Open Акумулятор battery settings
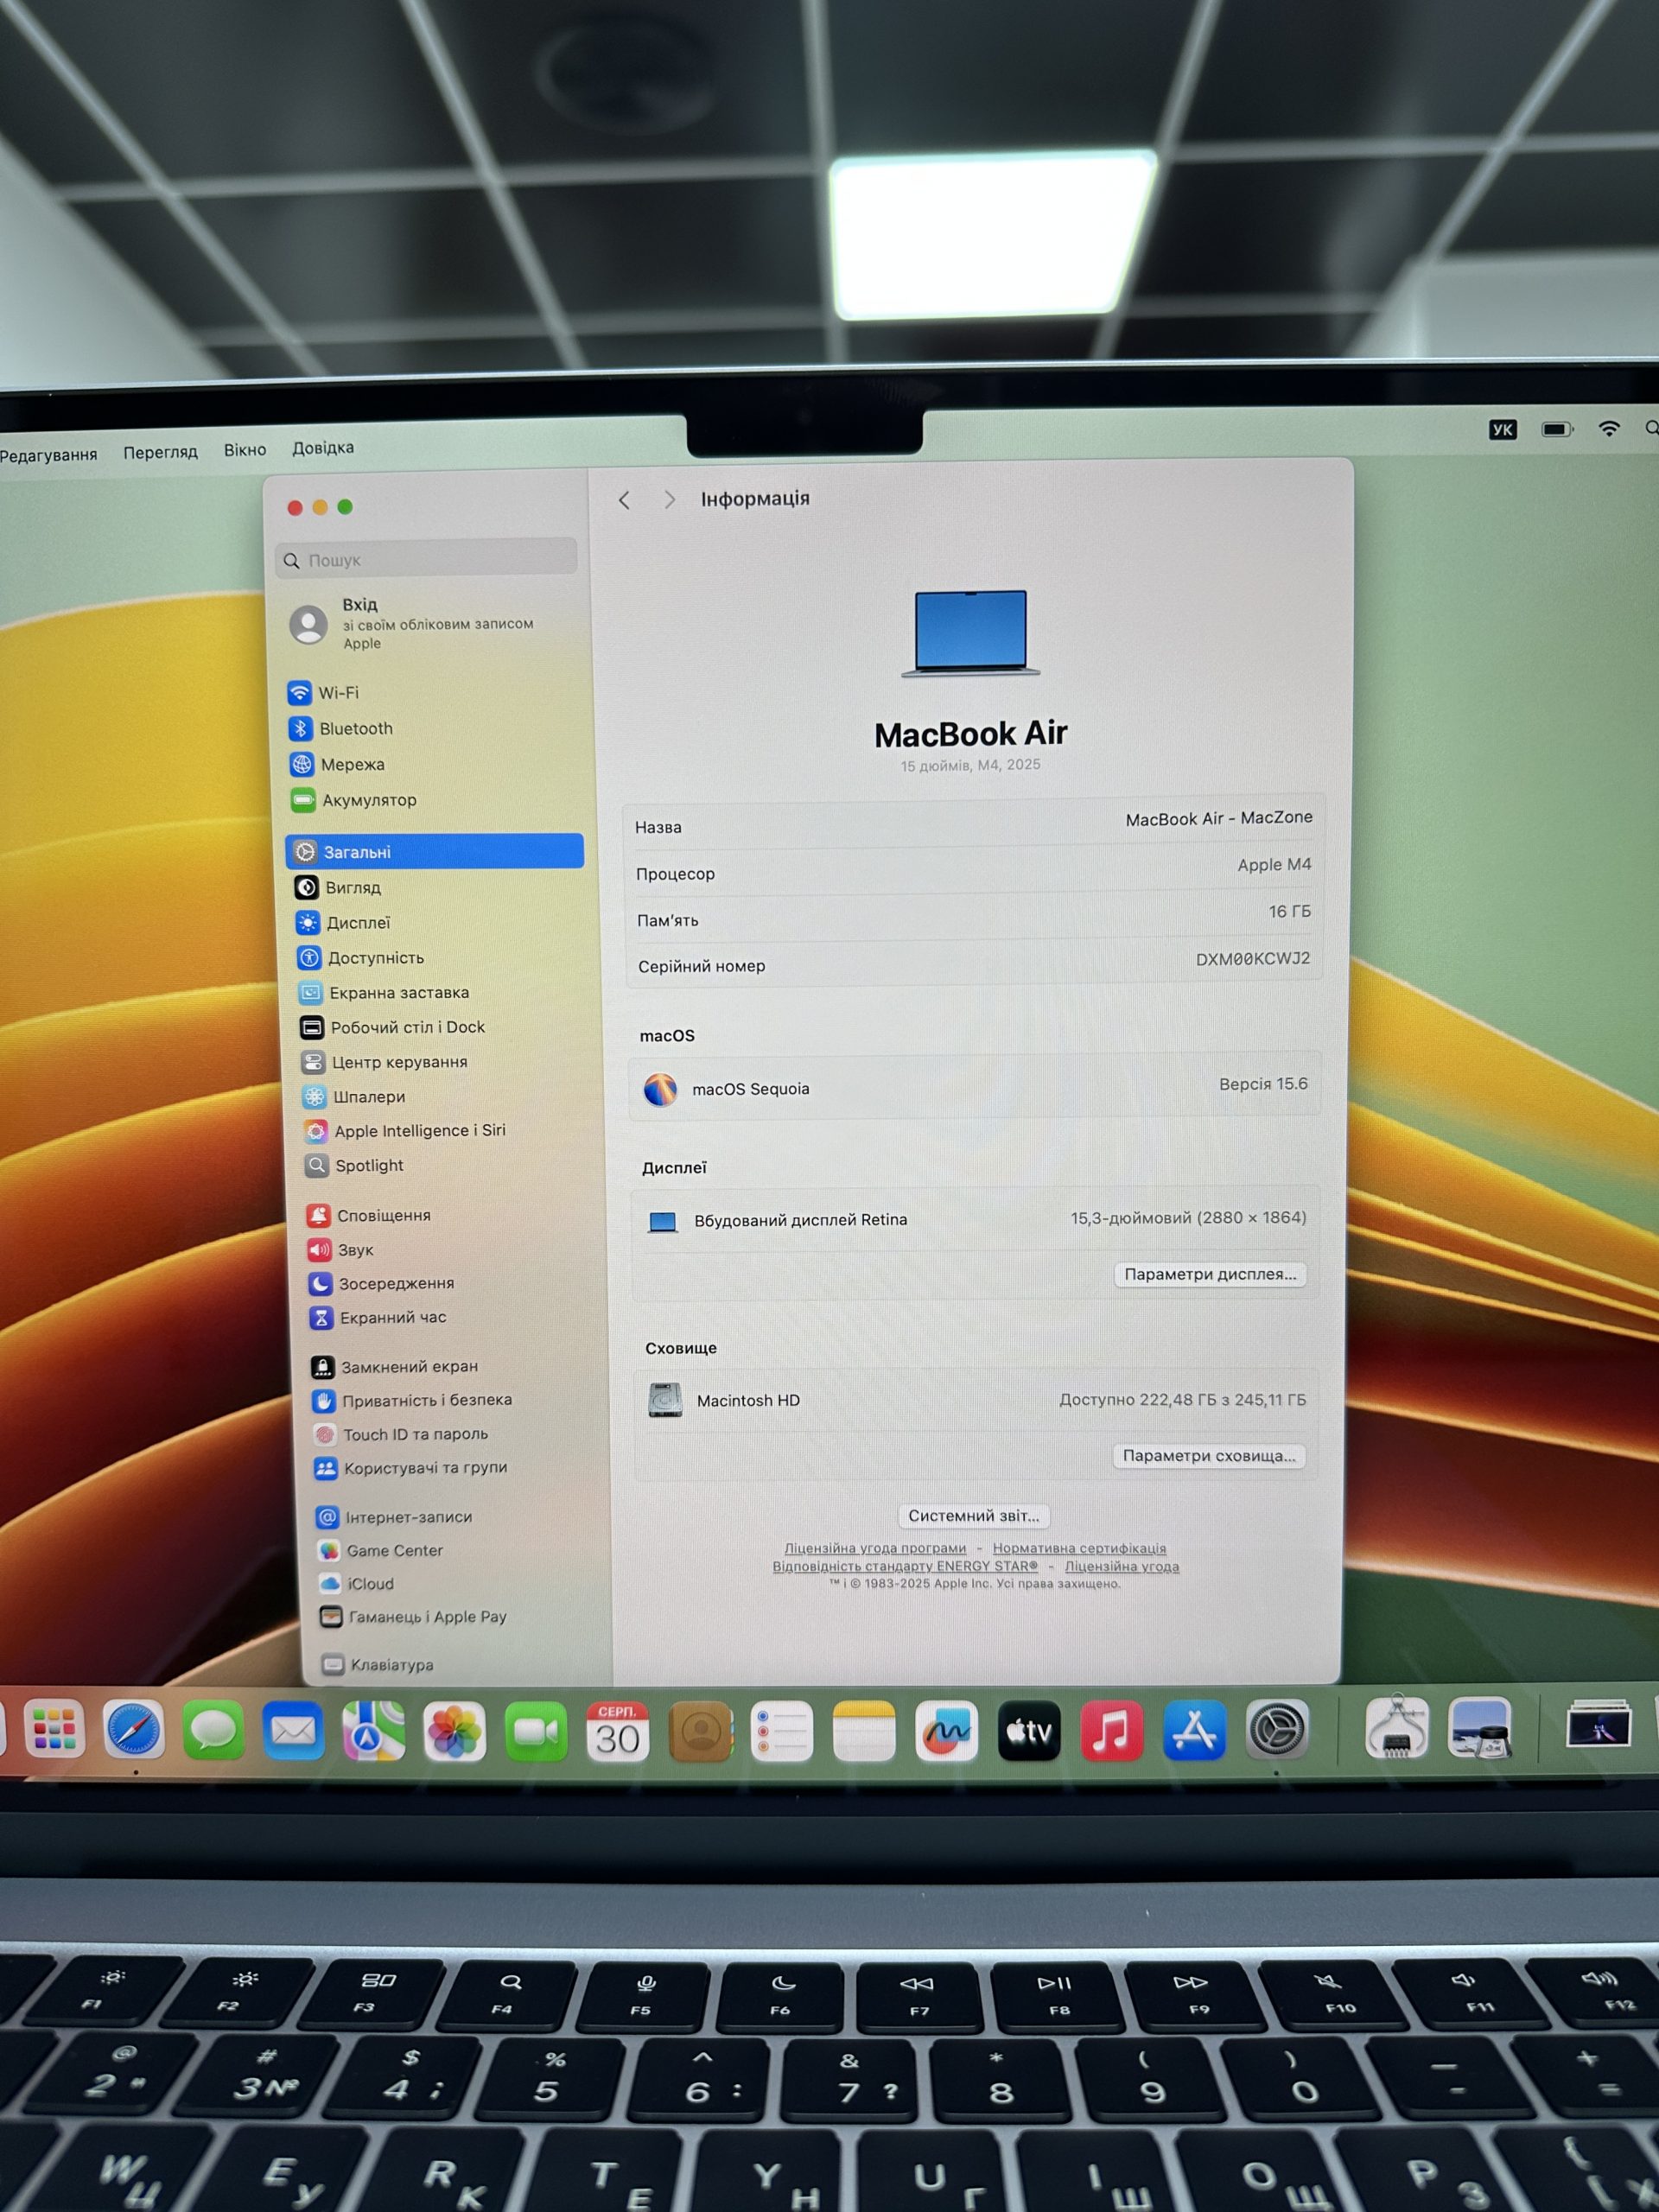1659x2212 pixels. (x=354, y=800)
